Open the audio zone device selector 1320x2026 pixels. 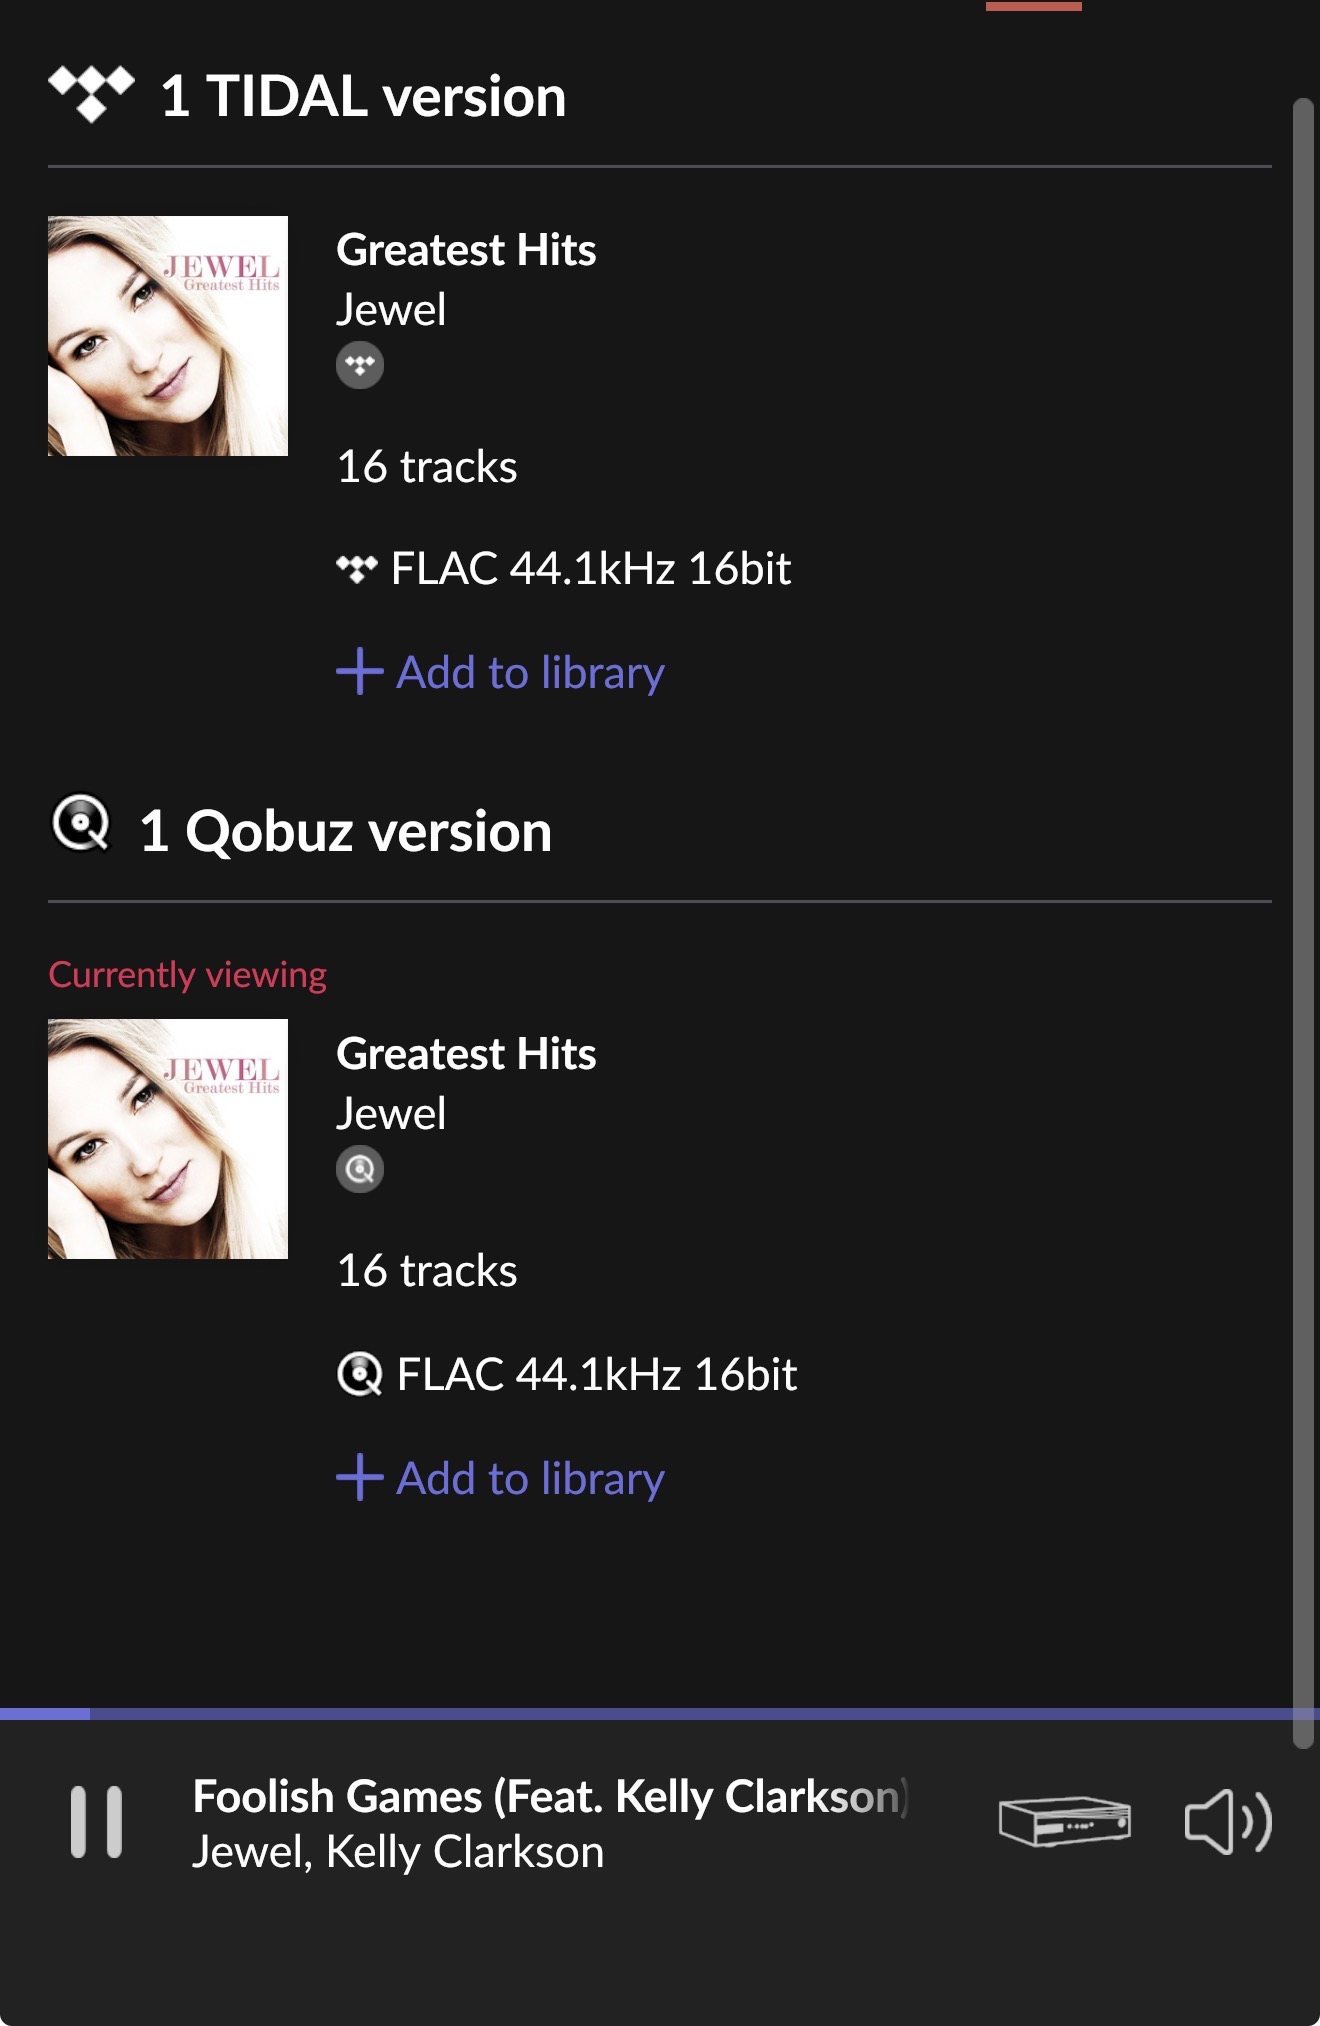1064,1821
